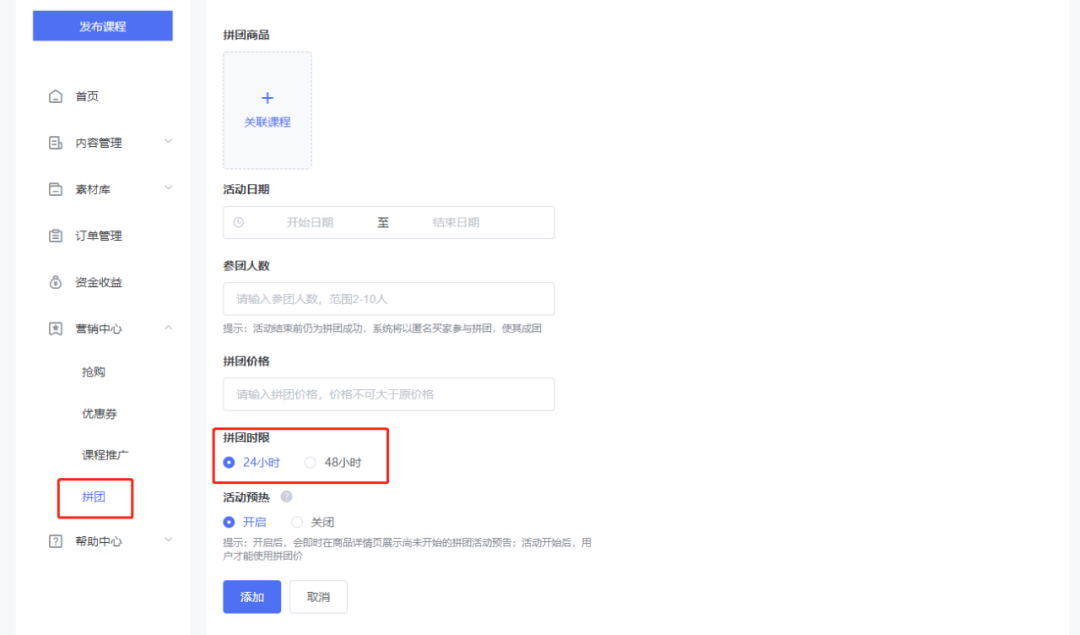The image size is (1080, 635).
Task: Click the 营销中心 label text
Action: (98, 329)
